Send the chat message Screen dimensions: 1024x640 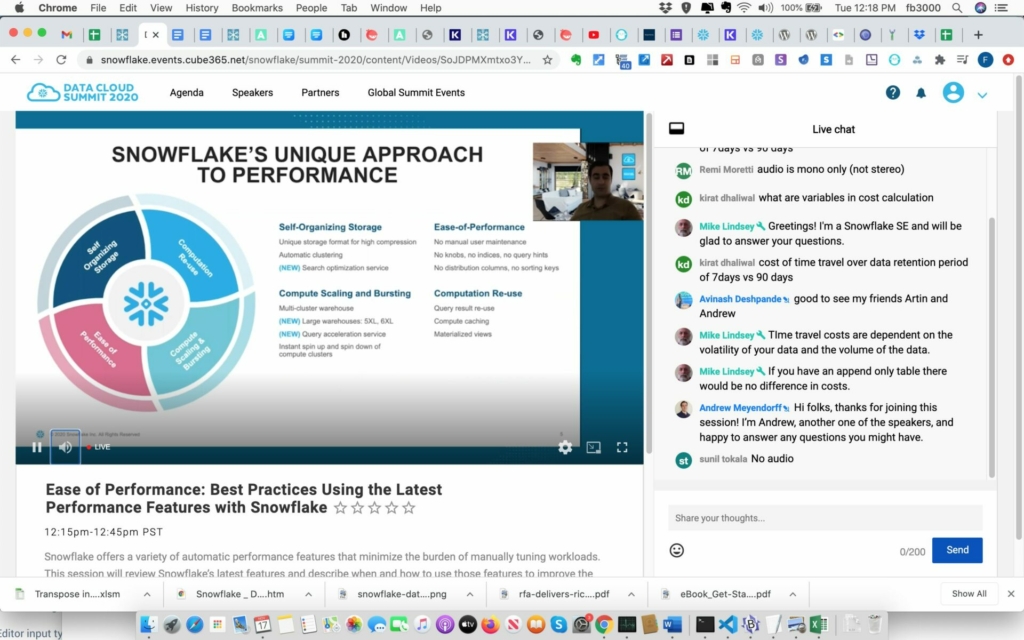957,550
